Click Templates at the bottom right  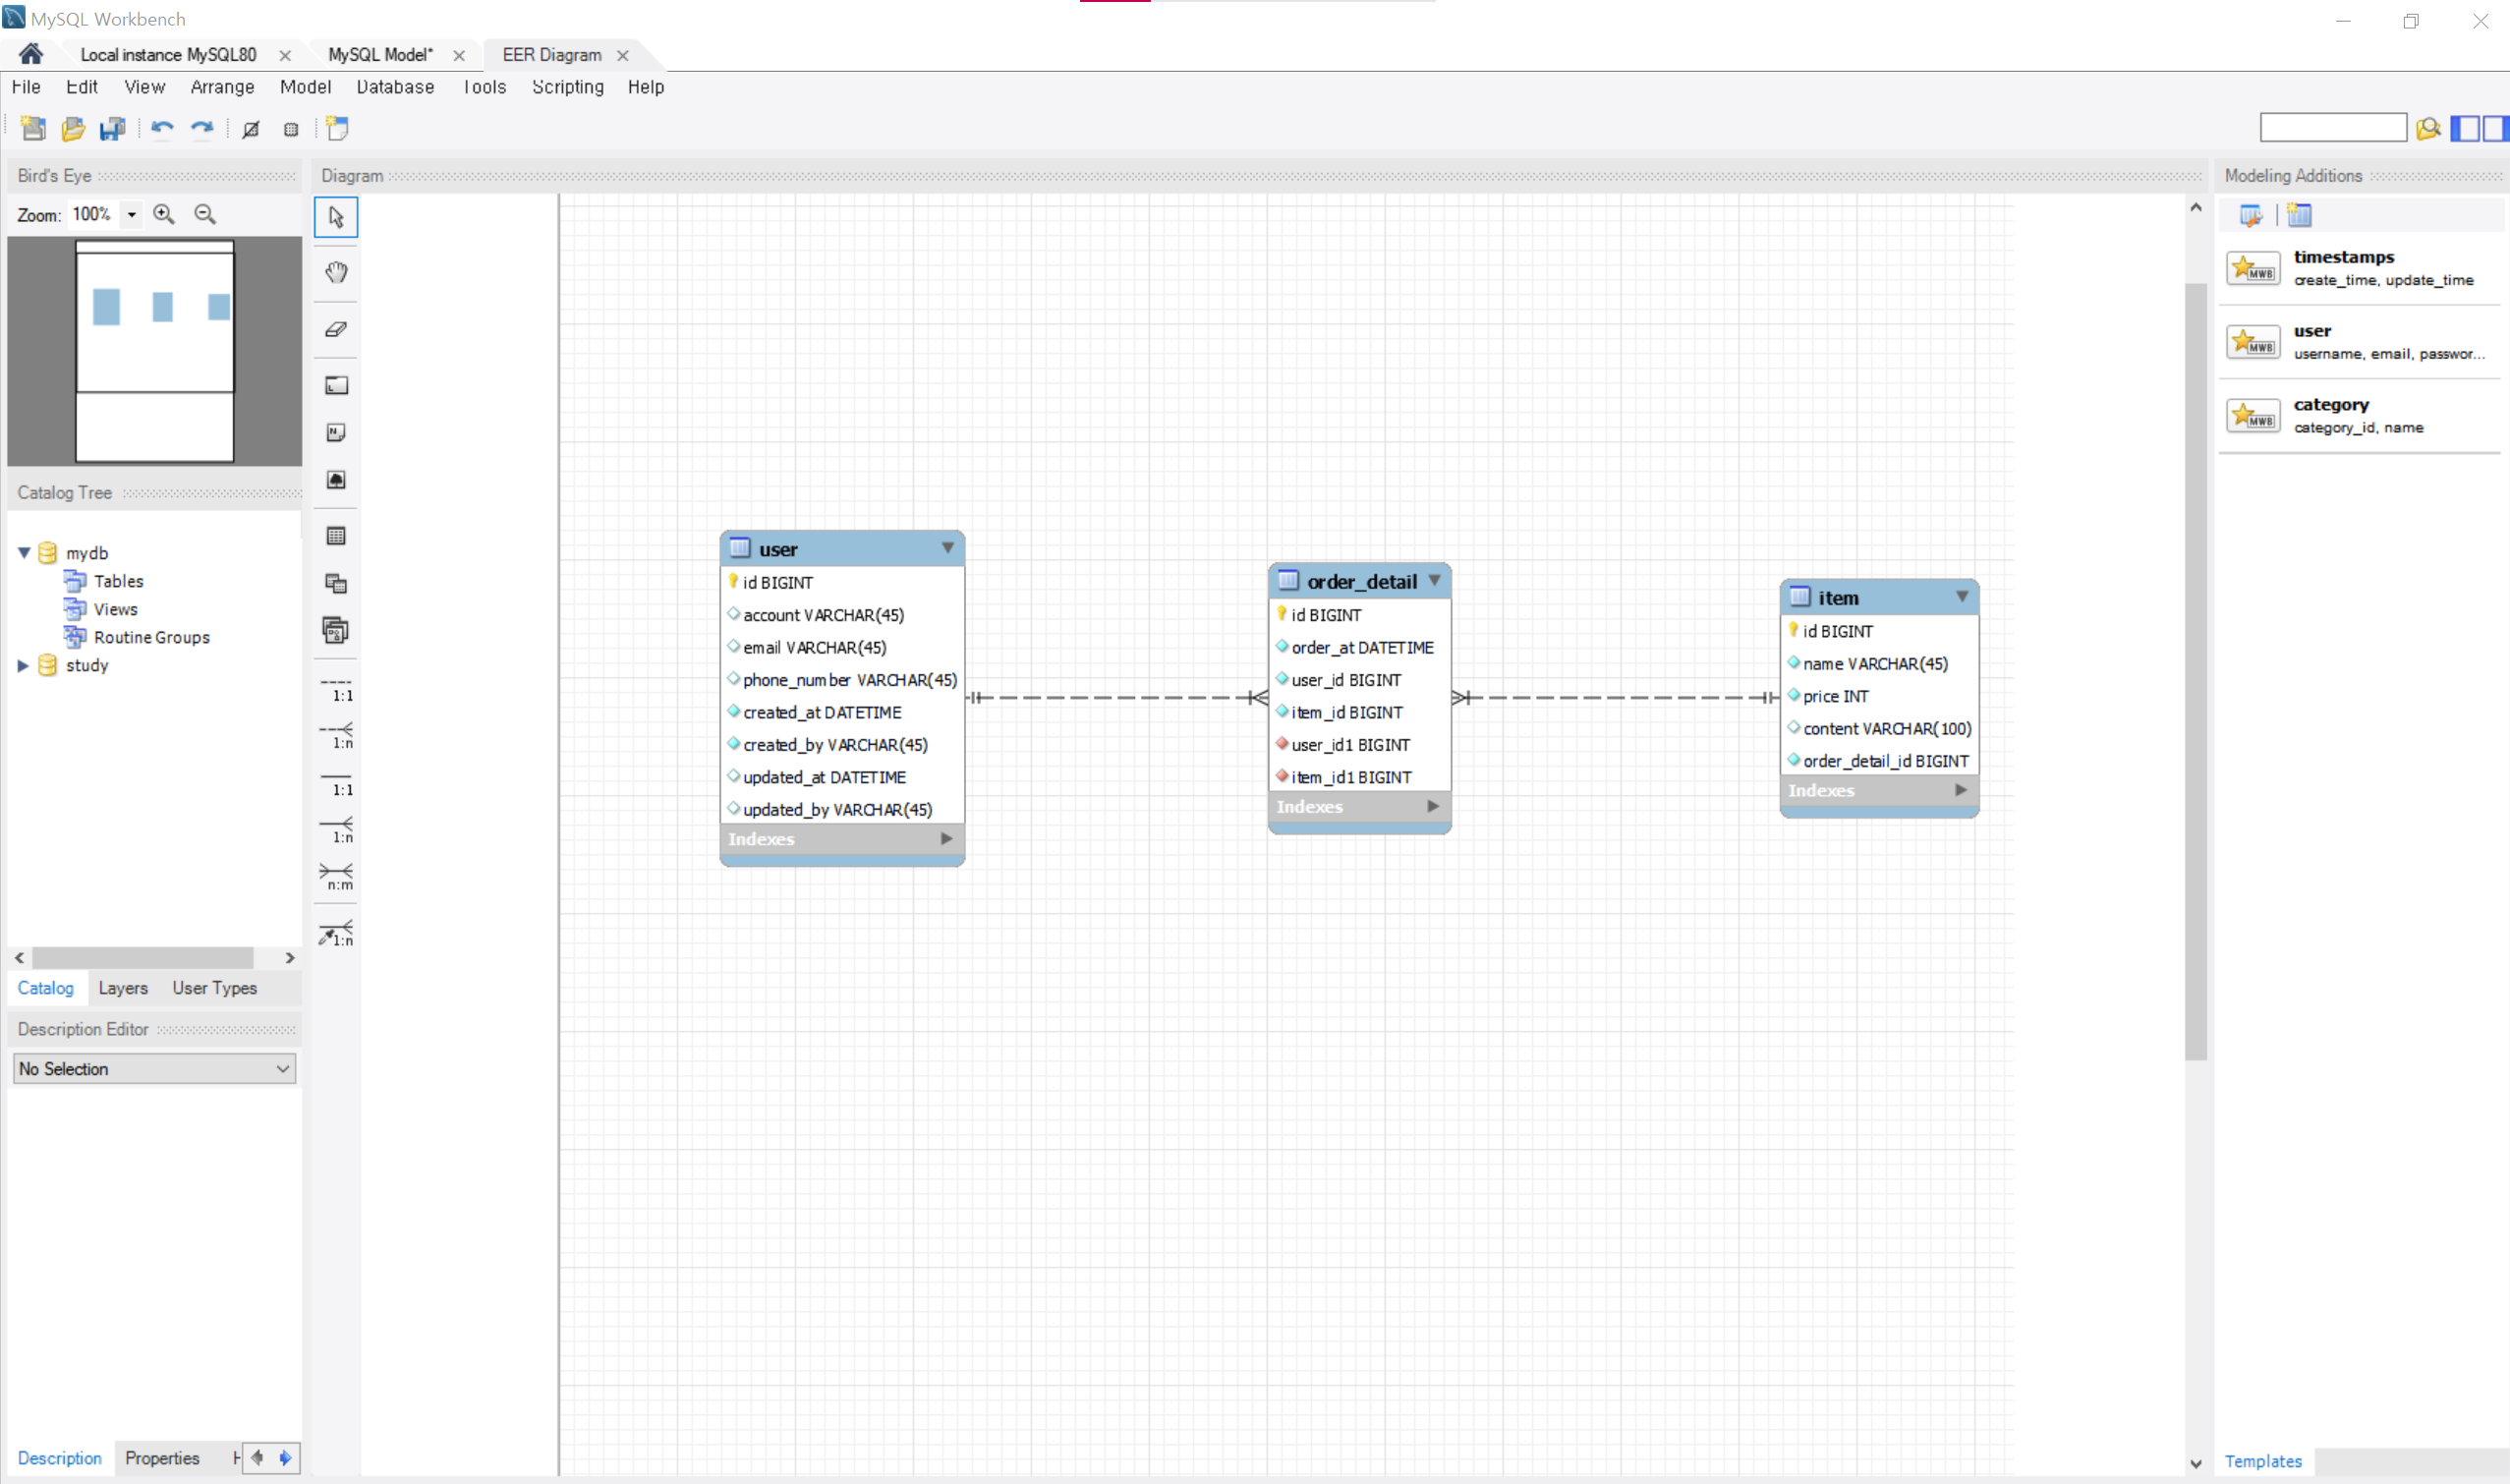(2263, 1461)
